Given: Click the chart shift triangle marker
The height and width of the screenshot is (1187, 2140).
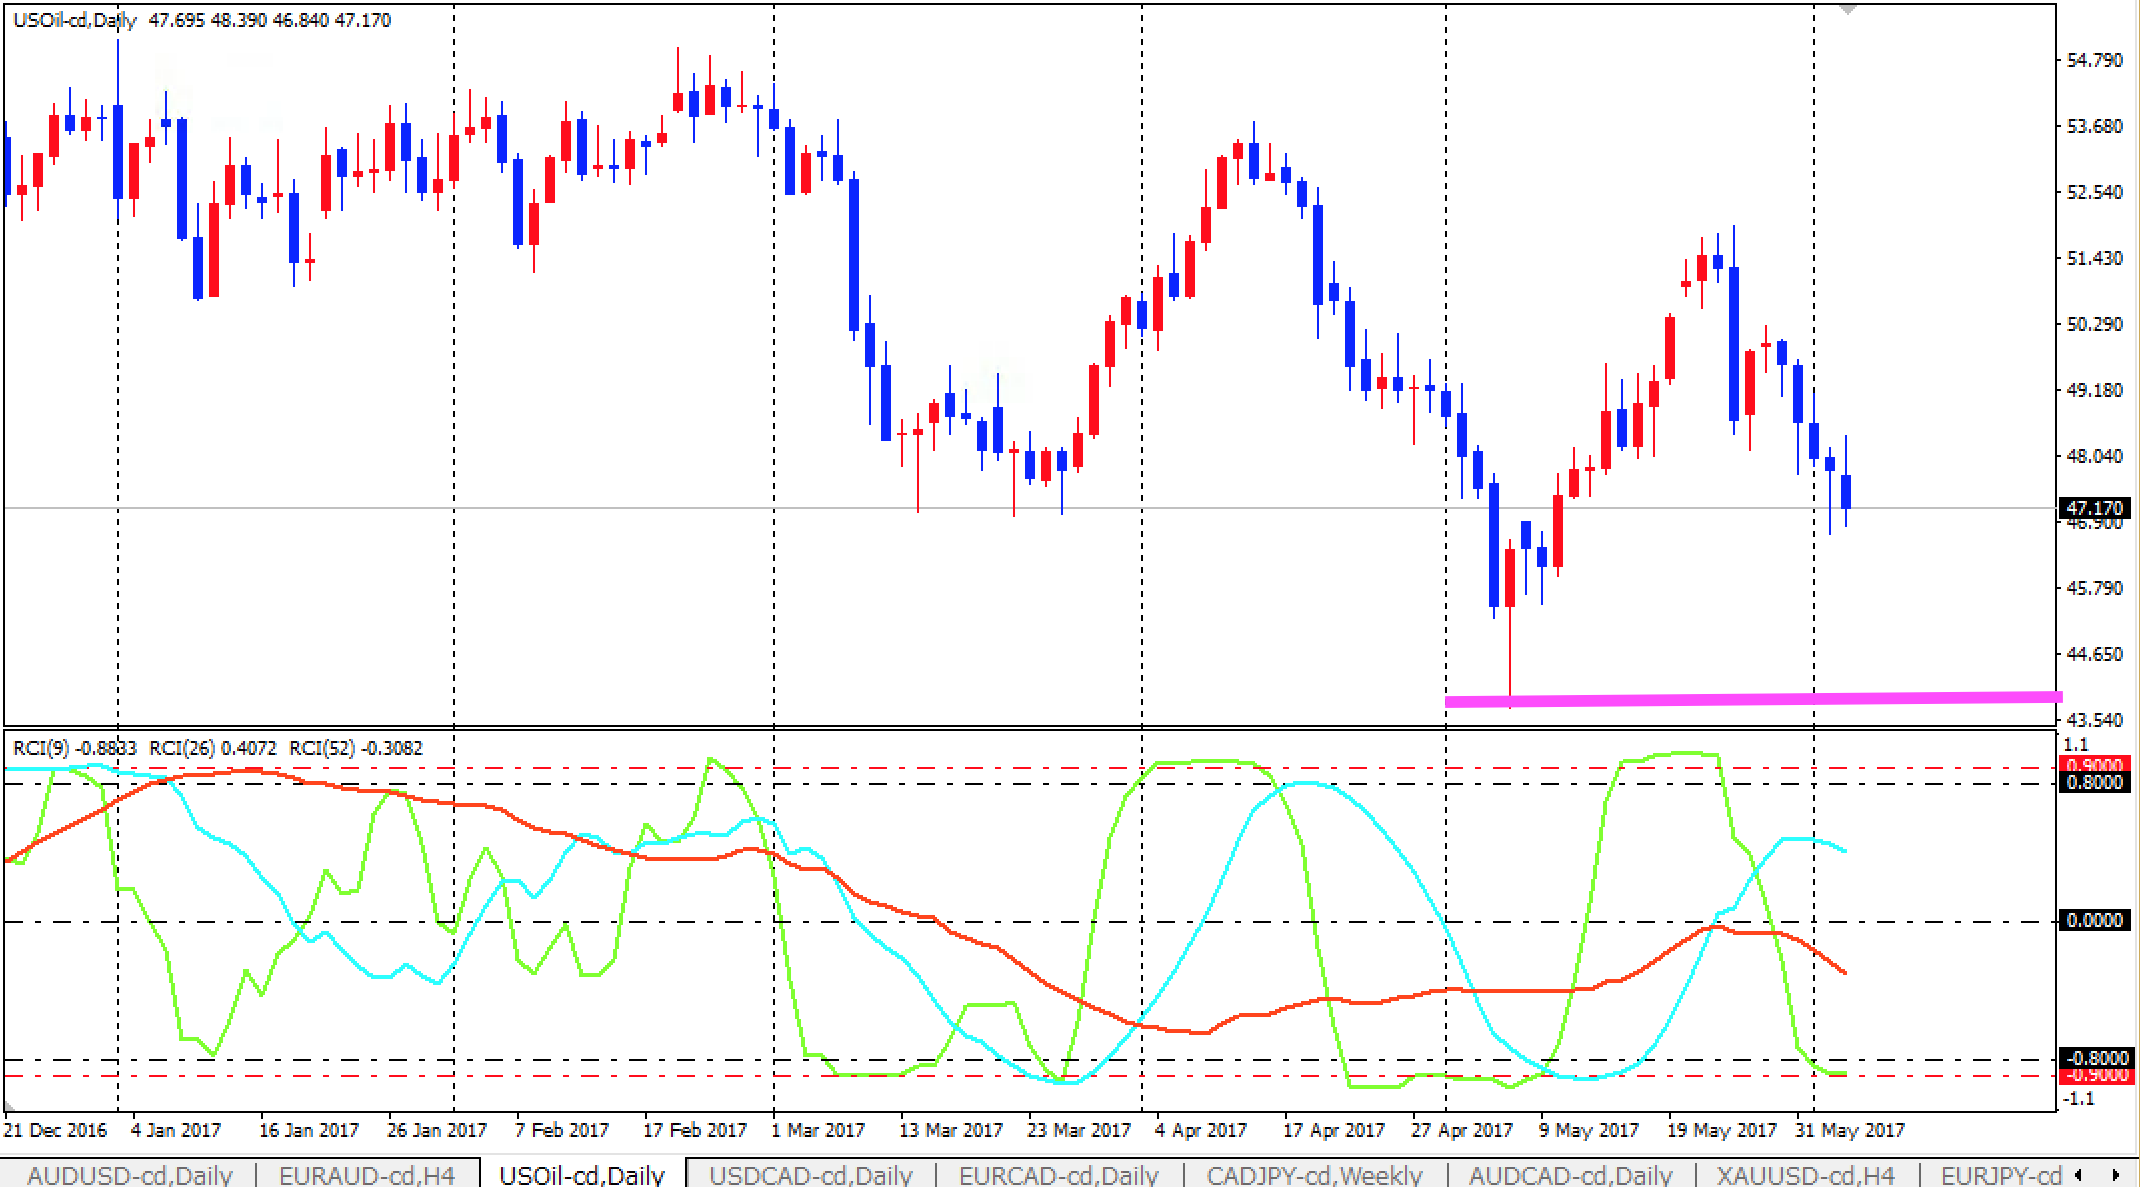Looking at the screenshot, I should pos(1847,10).
